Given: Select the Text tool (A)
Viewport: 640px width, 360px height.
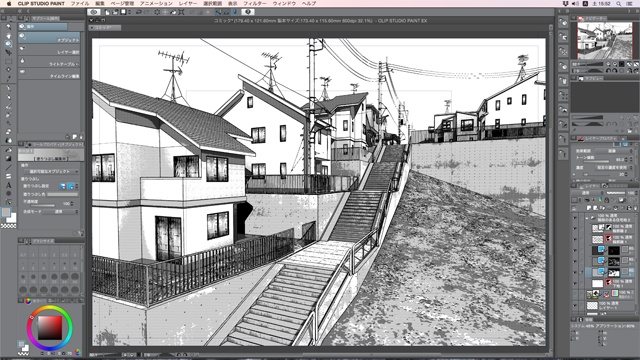Looking at the screenshot, I should pyautogui.click(x=8, y=185).
